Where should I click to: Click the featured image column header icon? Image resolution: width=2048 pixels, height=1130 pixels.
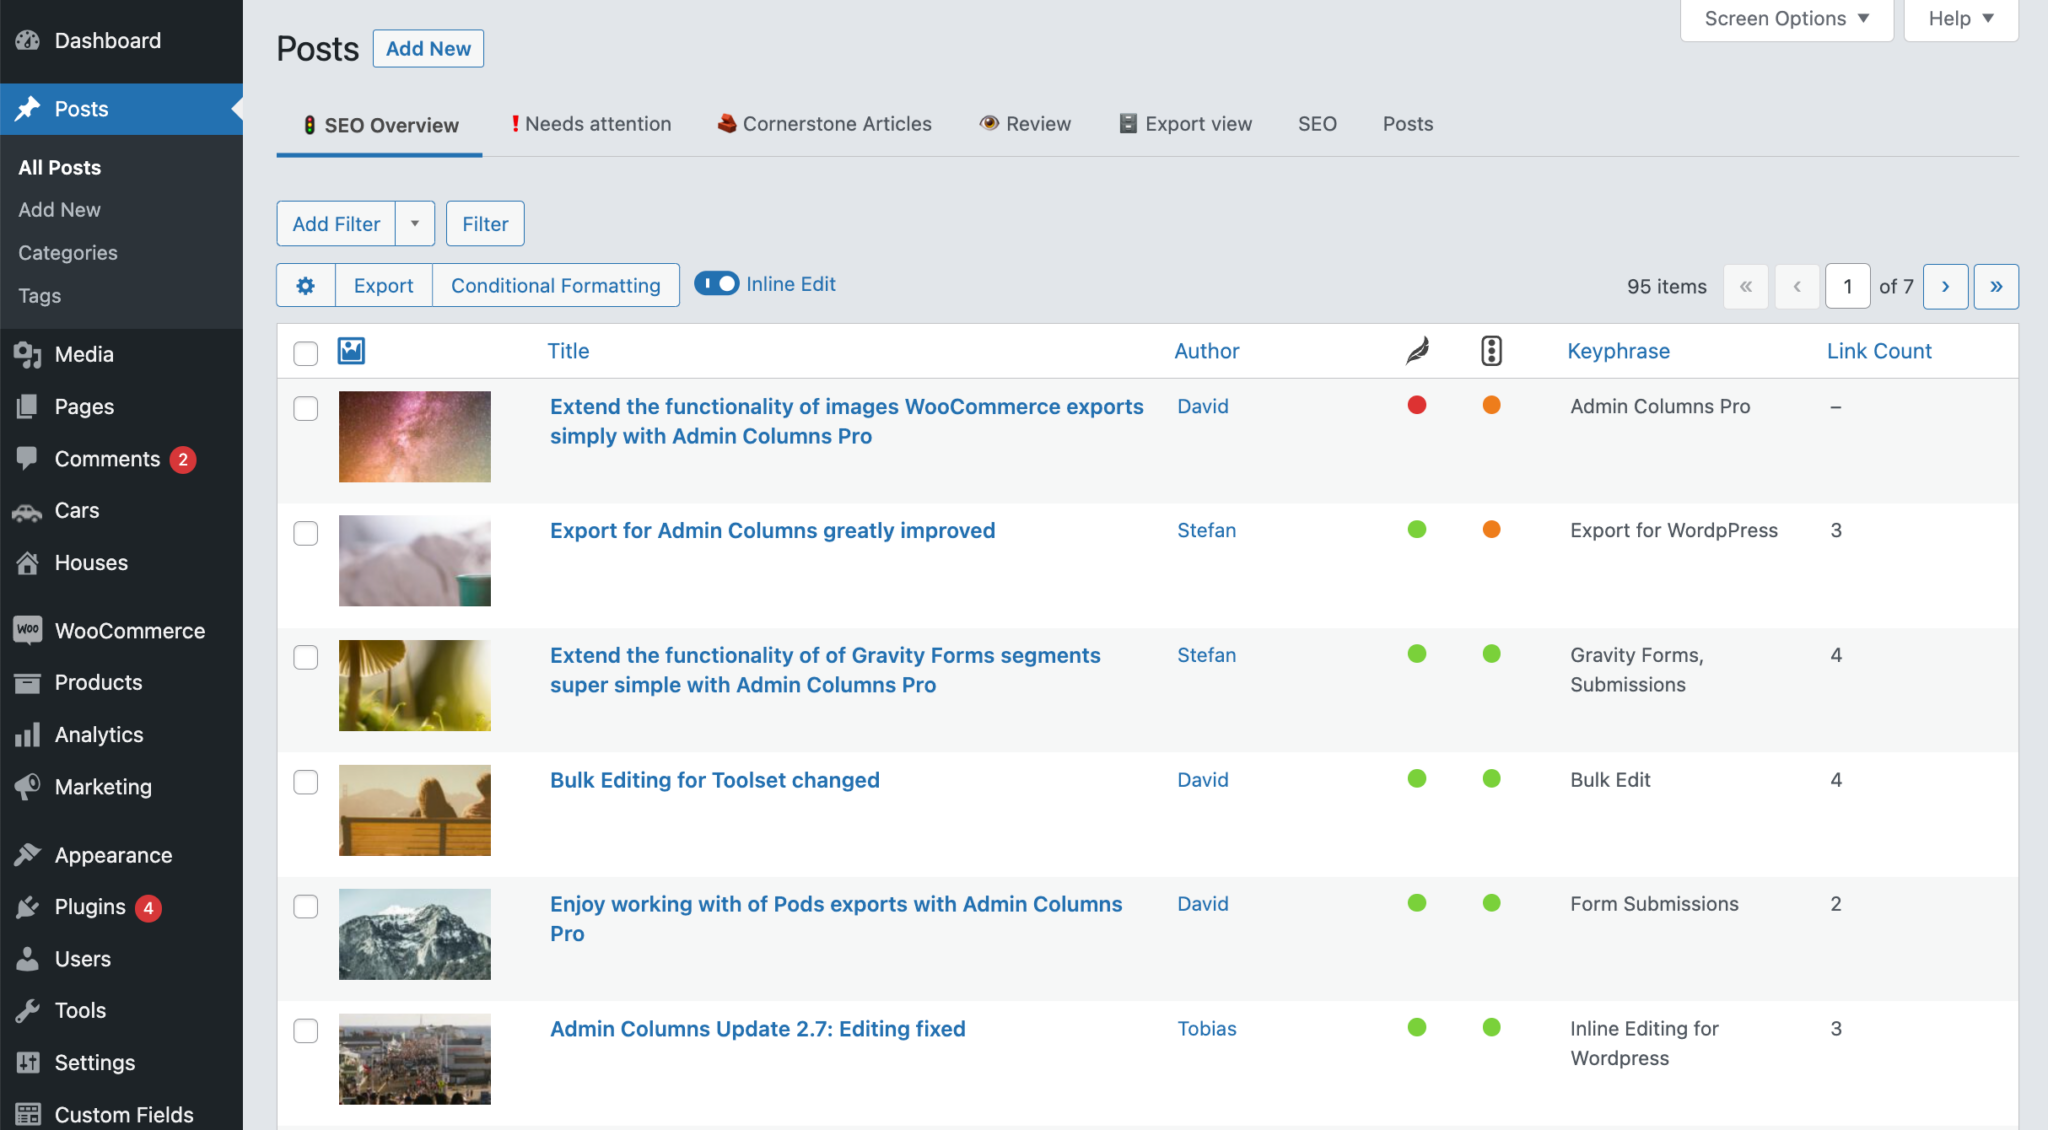point(351,351)
